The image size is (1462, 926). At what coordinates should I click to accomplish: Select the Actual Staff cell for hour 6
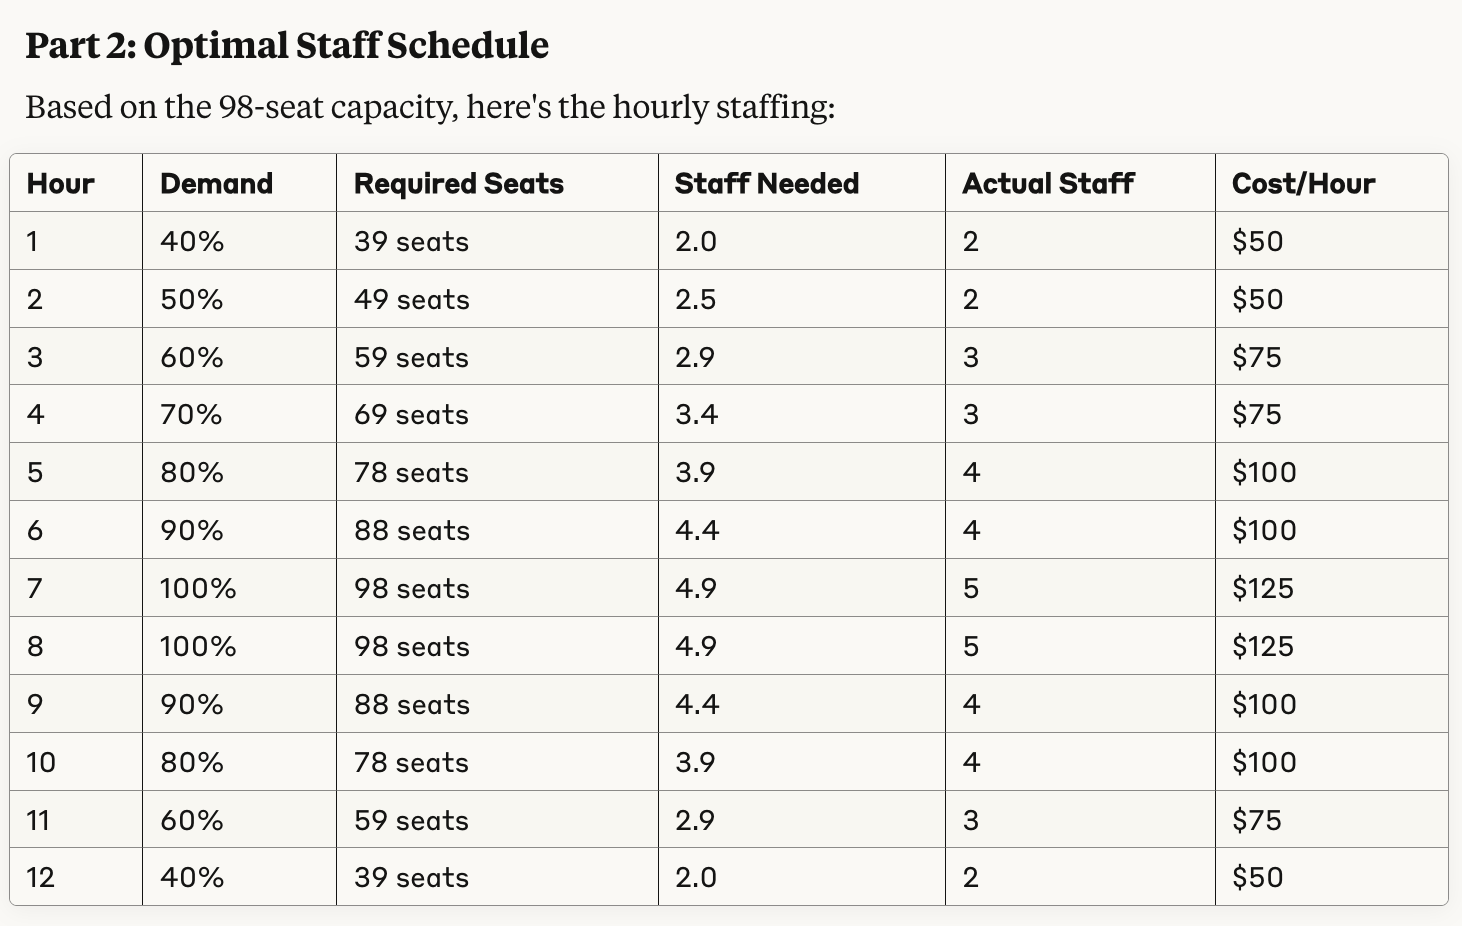click(x=971, y=531)
